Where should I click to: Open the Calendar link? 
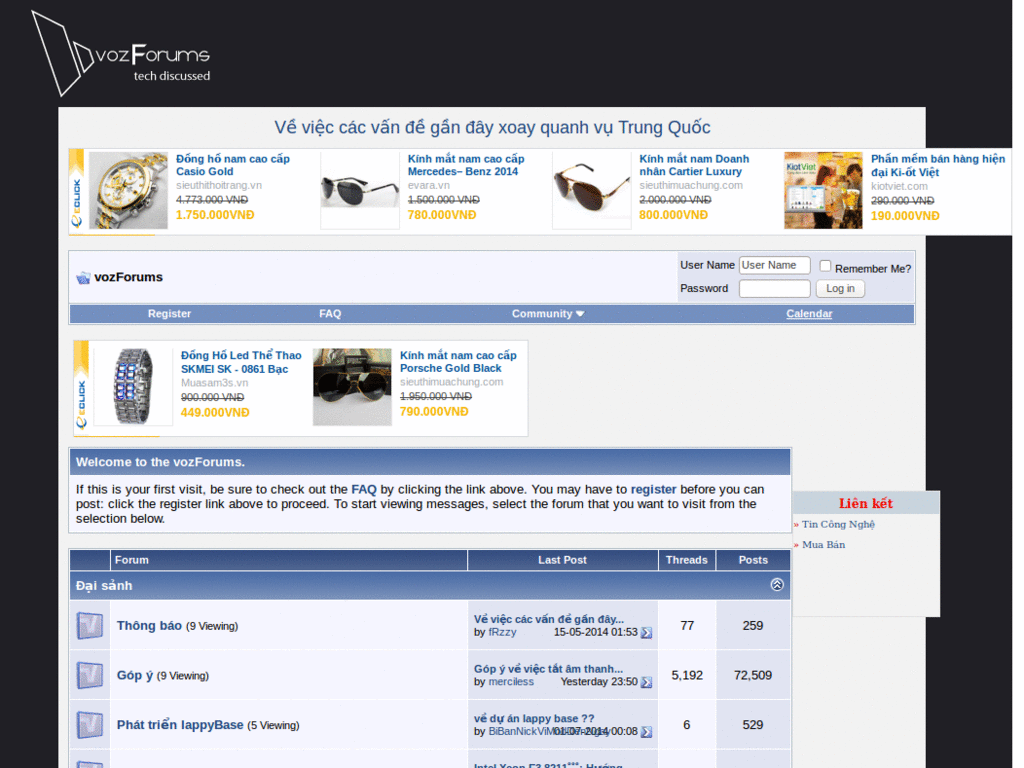(809, 313)
